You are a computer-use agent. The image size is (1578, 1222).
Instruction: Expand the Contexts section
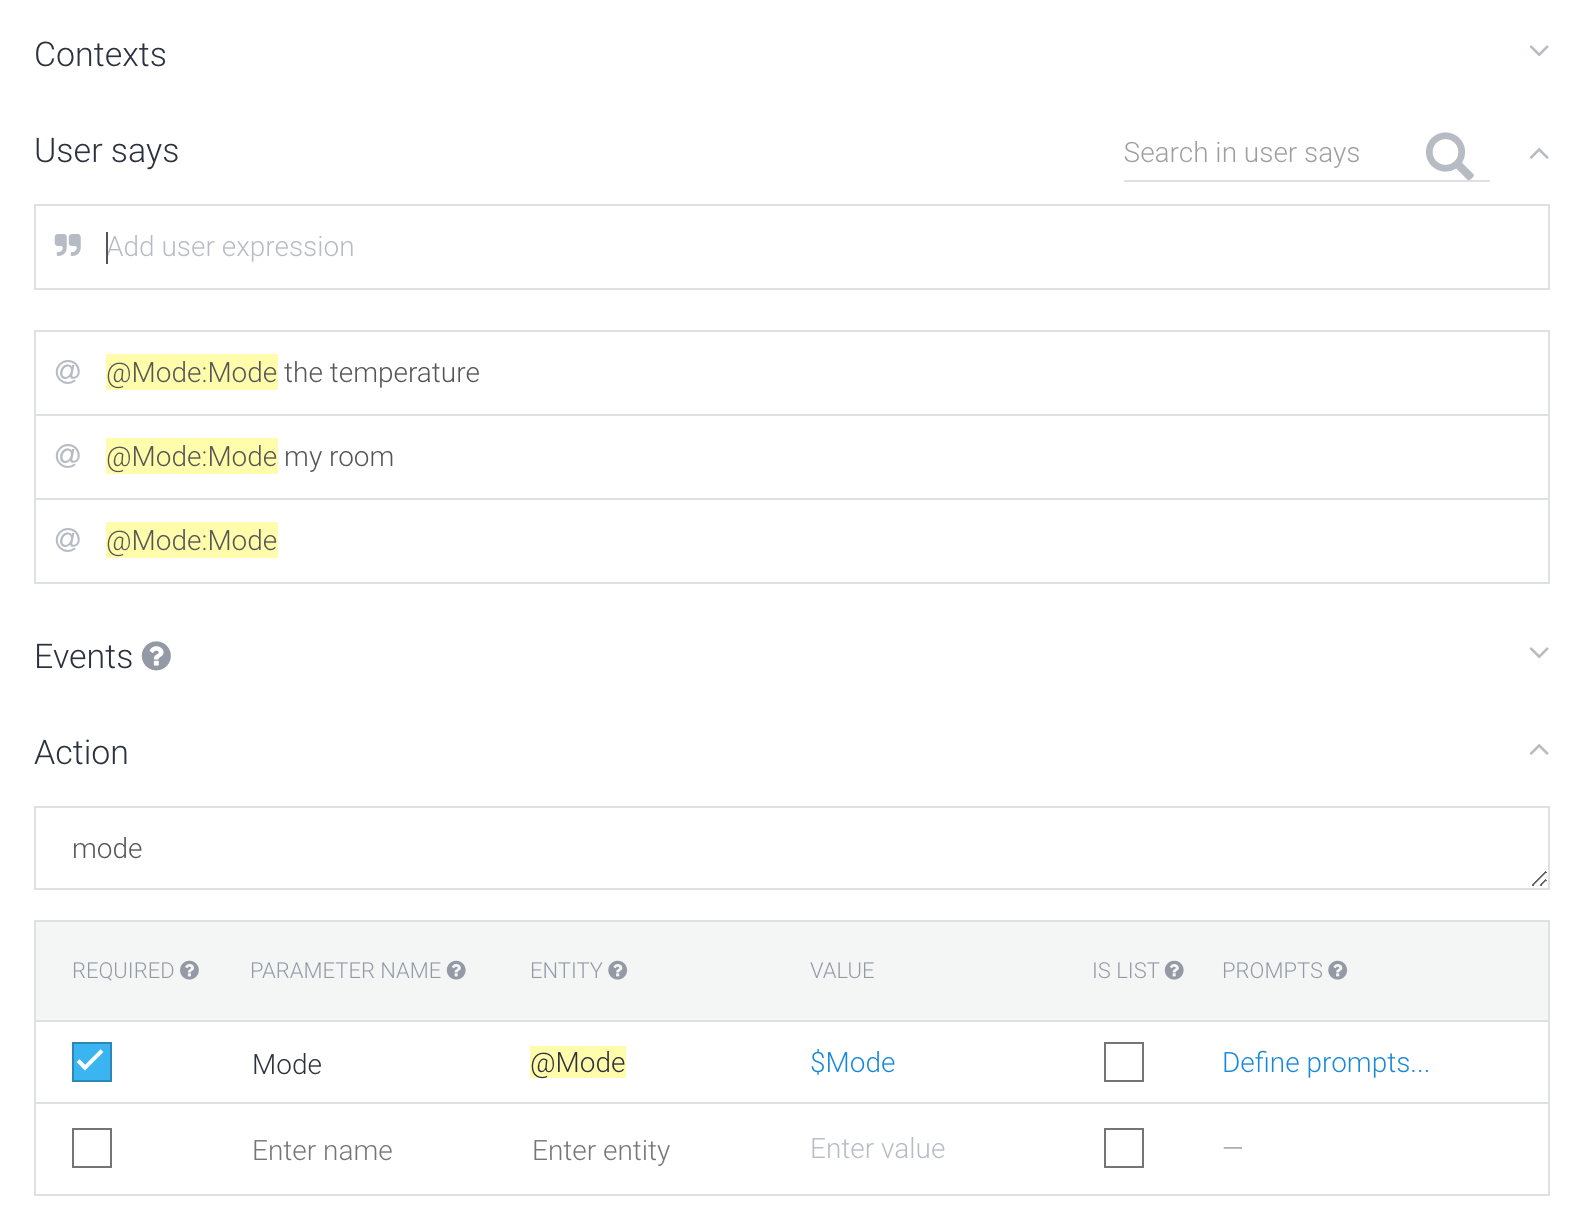(x=1538, y=51)
